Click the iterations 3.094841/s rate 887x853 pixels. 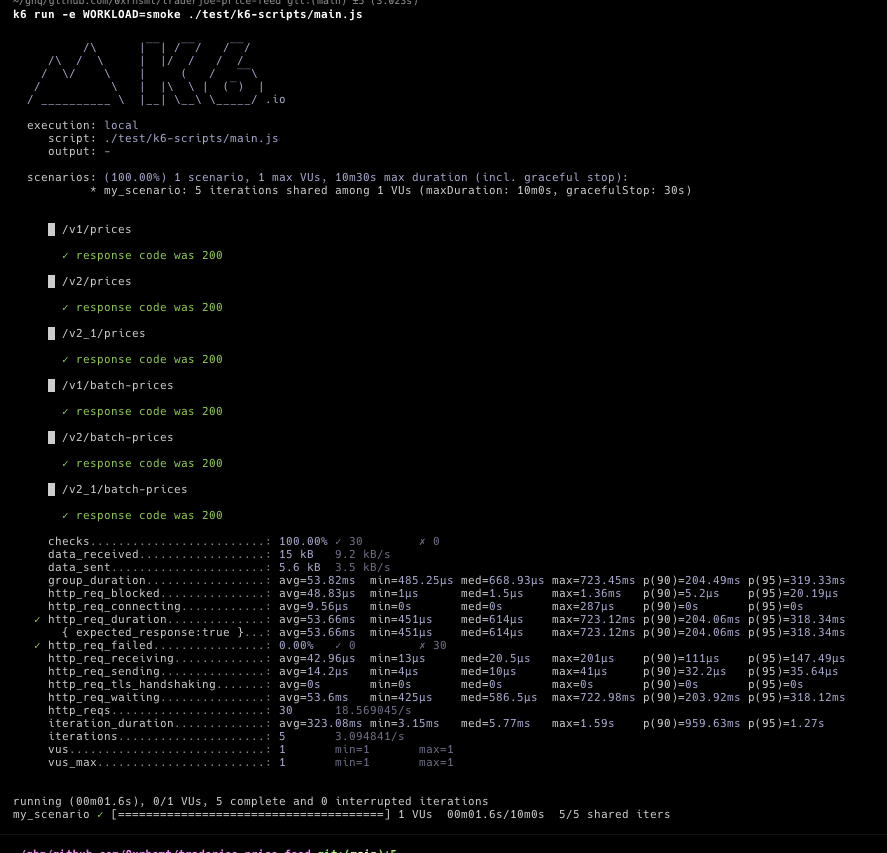[x=370, y=737]
